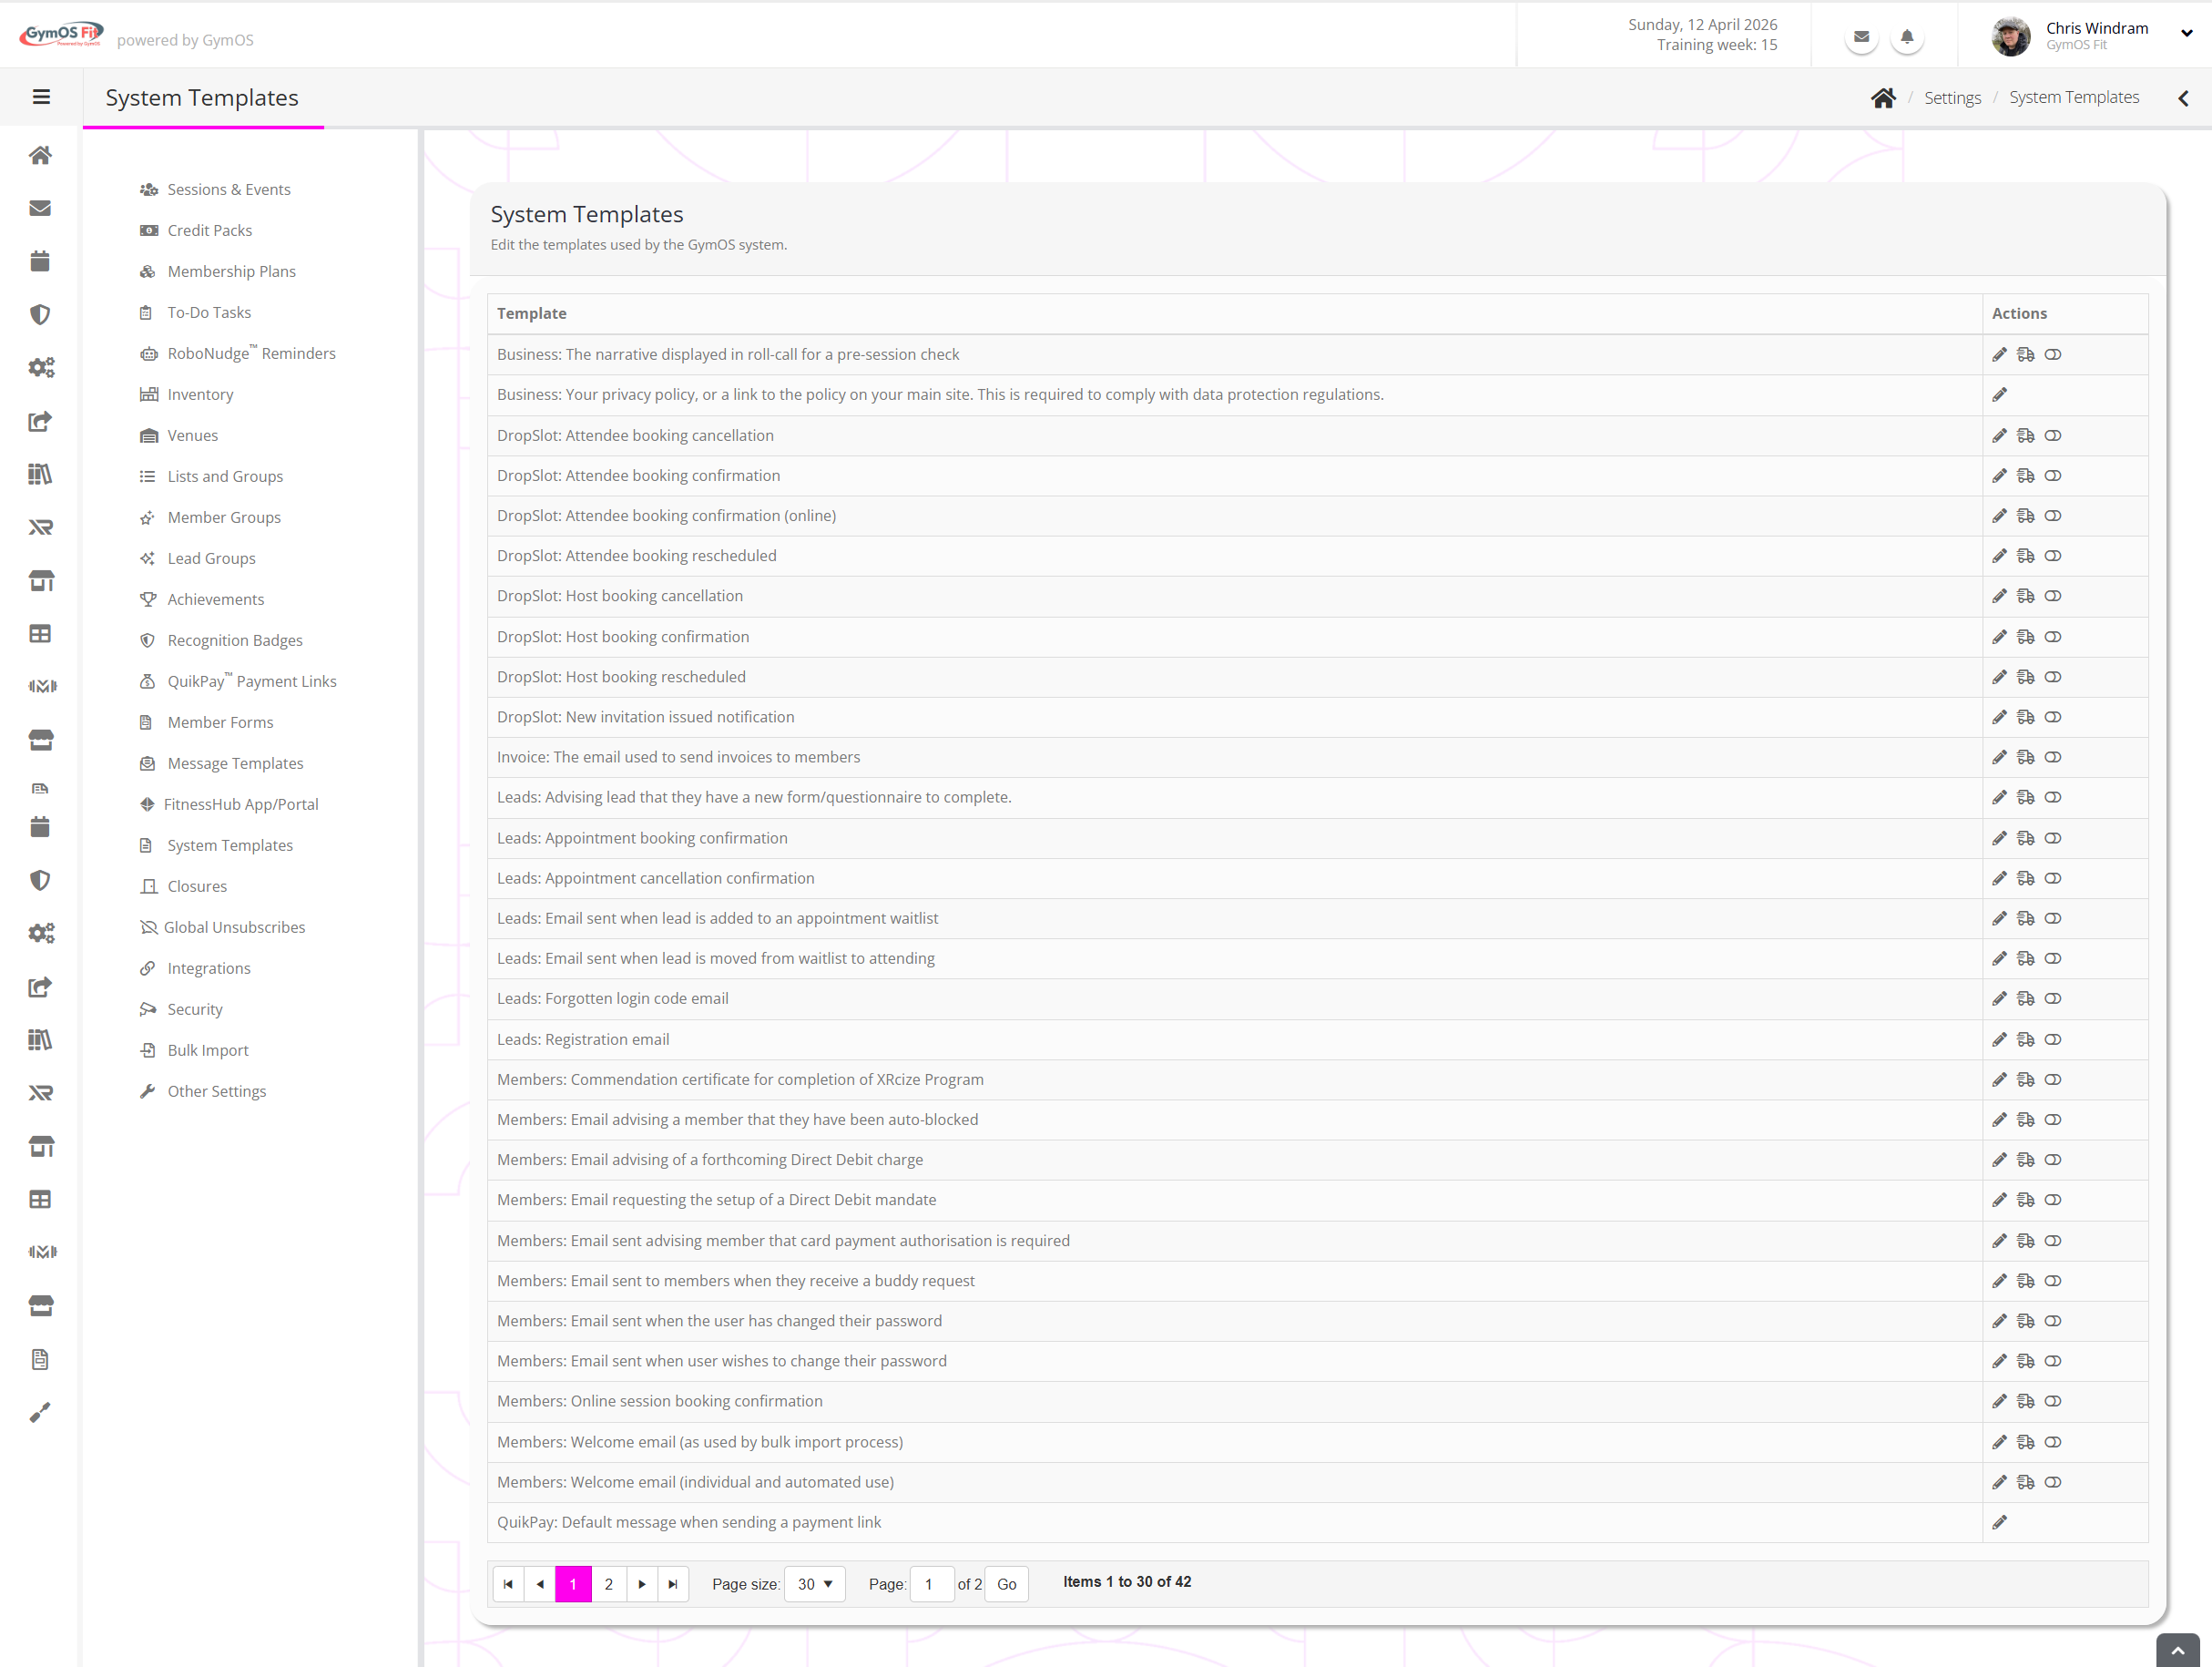Viewport: 2212px width, 1667px height.
Task: Expand the Chris Windram user menu
Action: coord(2186,33)
